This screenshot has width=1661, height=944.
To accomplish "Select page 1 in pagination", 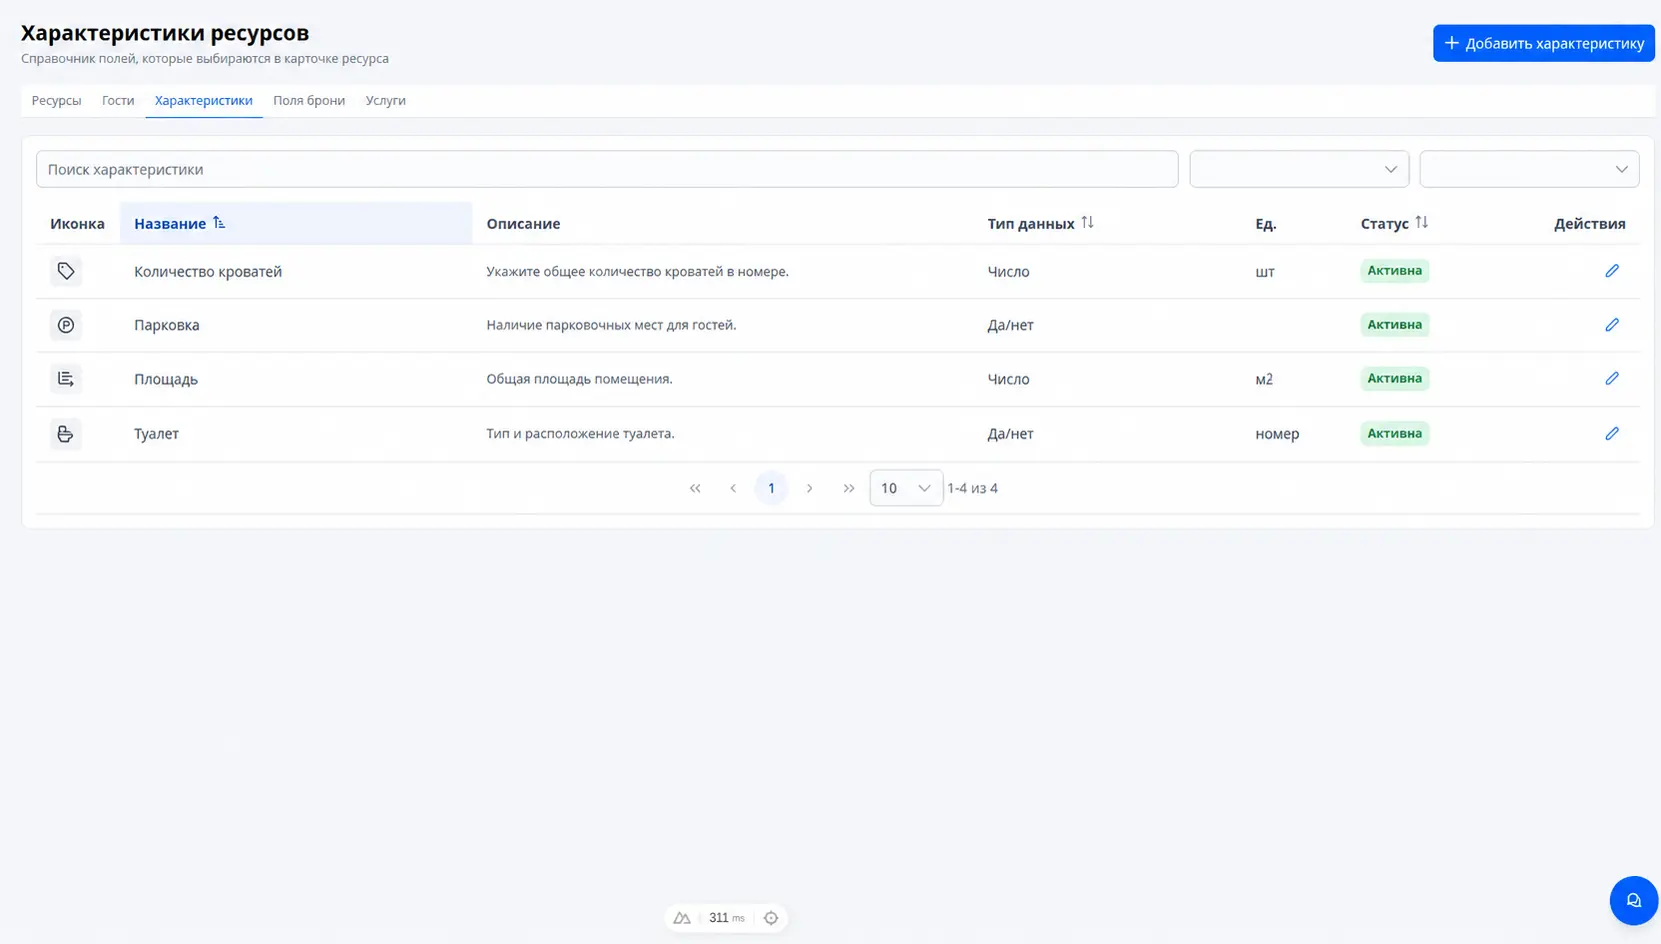I will [771, 488].
